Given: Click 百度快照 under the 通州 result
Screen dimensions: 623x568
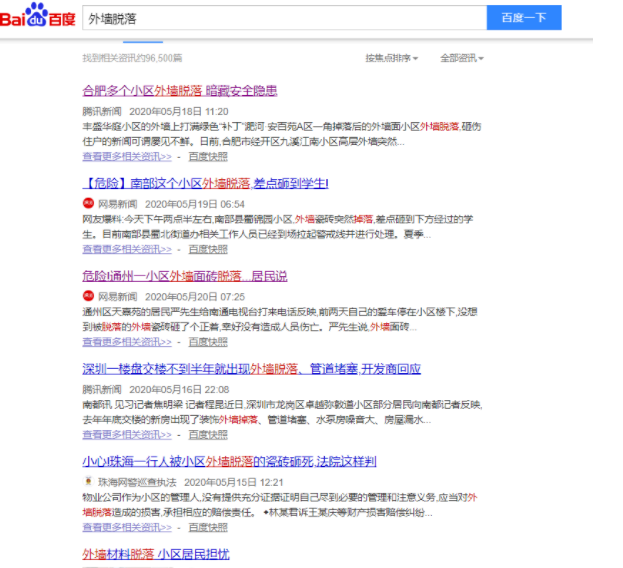Looking at the screenshot, I should pyautogui.click(x=208, y=342).
